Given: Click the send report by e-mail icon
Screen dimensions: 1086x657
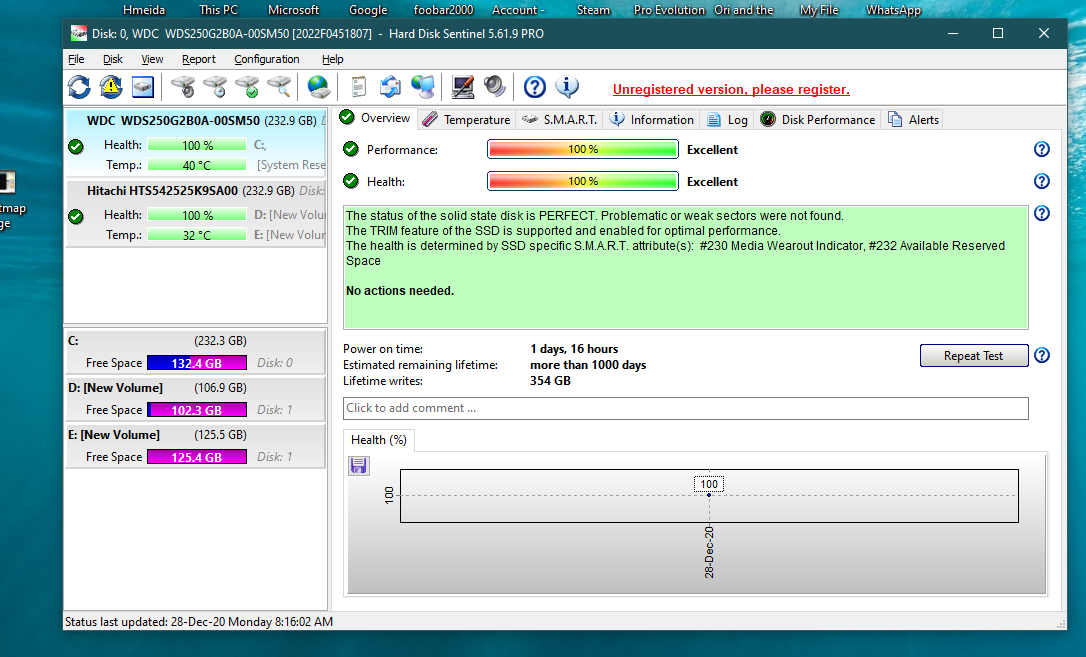Looking at the screenshot, I should click(x=390, y=87).
